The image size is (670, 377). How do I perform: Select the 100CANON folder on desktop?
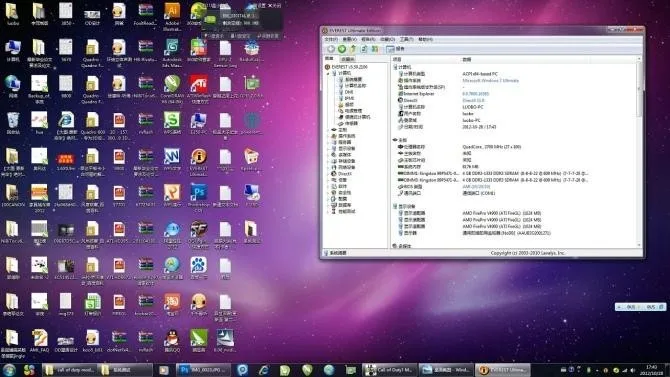coord(13,196)
